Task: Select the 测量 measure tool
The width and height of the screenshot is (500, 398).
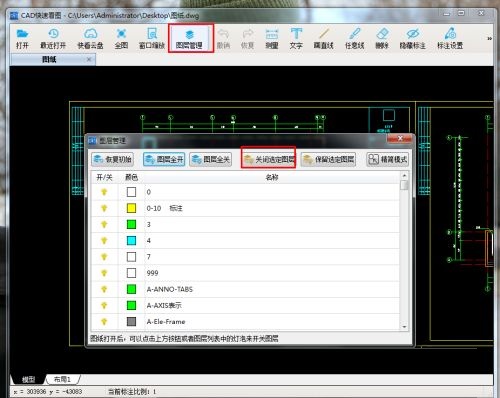Action: (x=272, y=38)
